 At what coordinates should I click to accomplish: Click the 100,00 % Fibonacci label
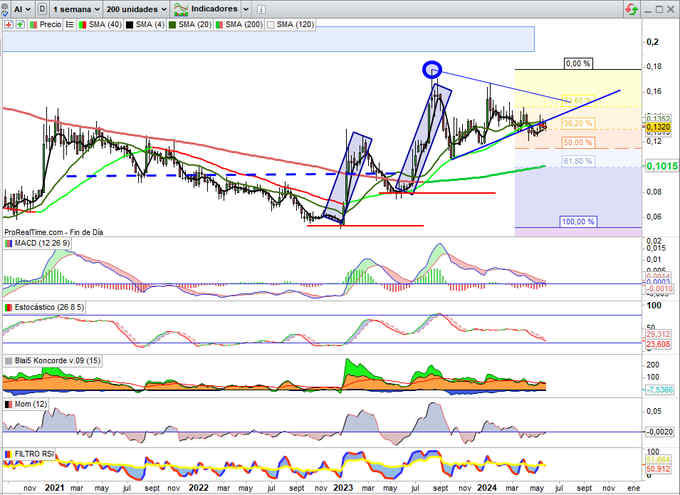(x=578, y=222)
